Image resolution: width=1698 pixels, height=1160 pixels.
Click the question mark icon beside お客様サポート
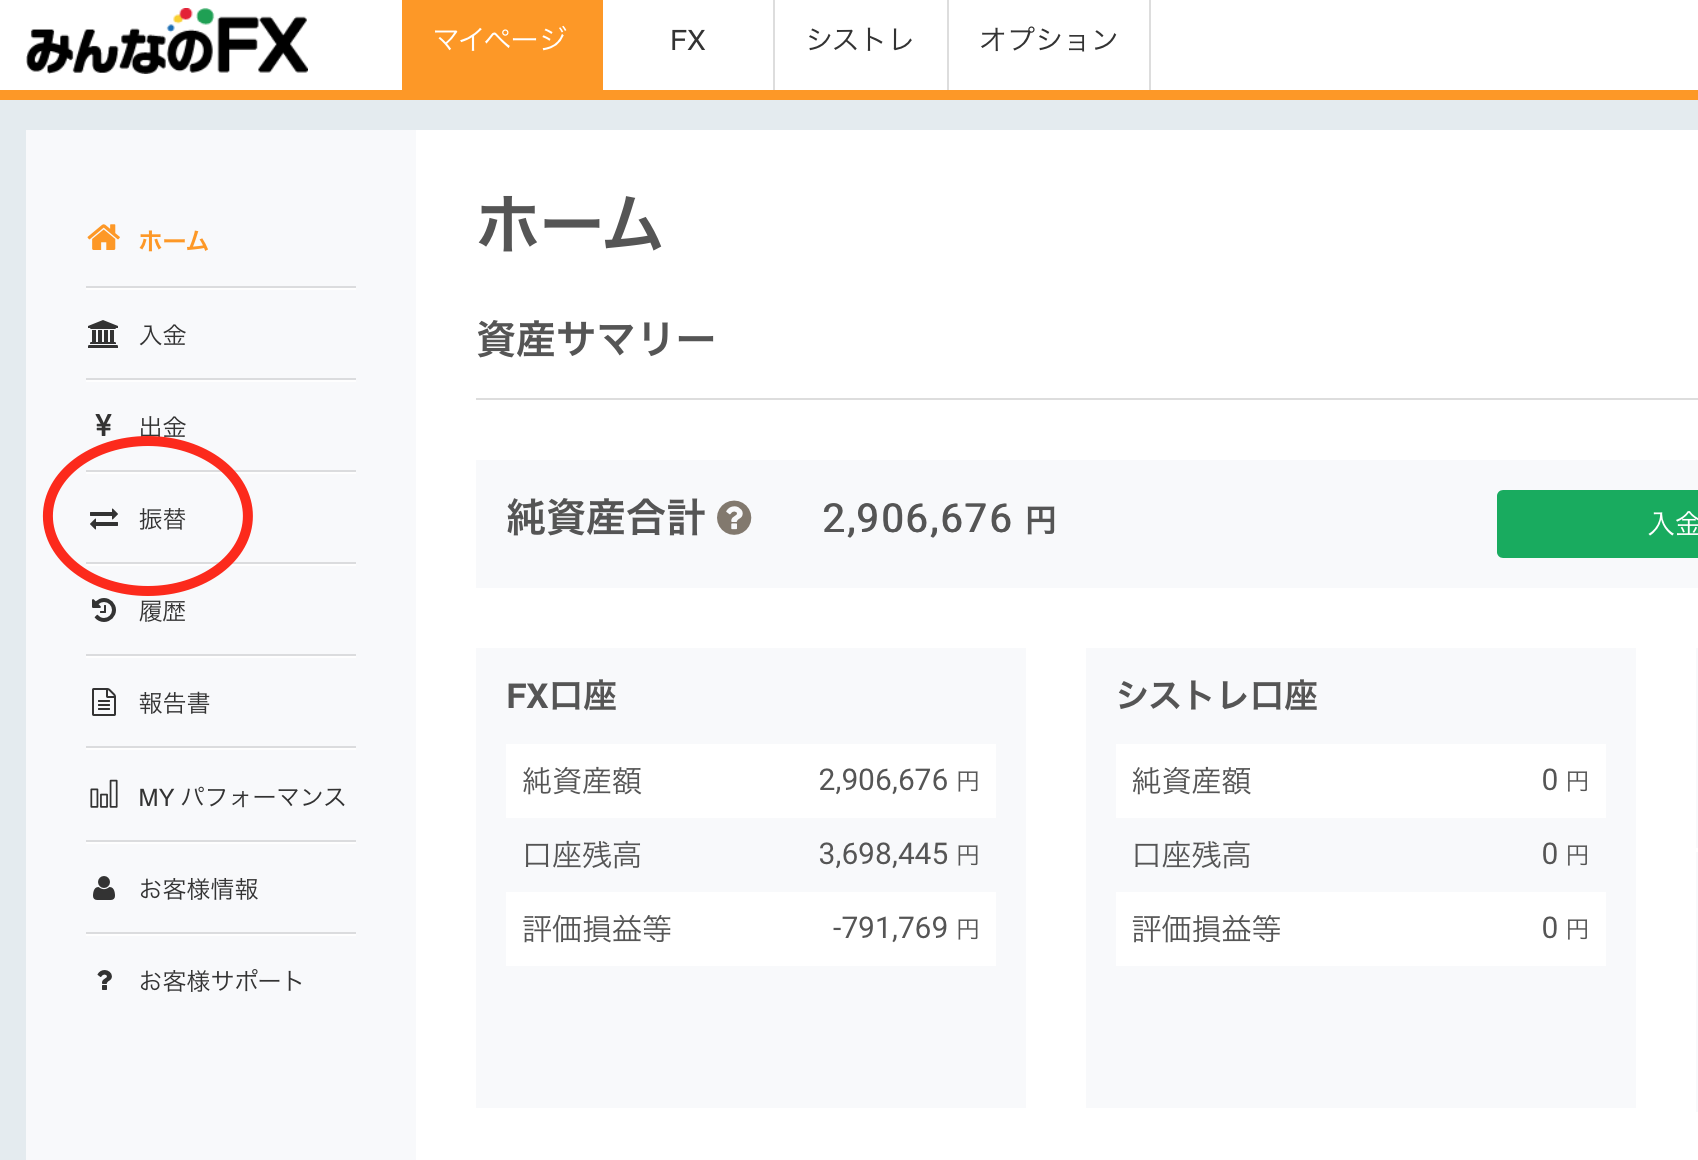coord(104,980)
